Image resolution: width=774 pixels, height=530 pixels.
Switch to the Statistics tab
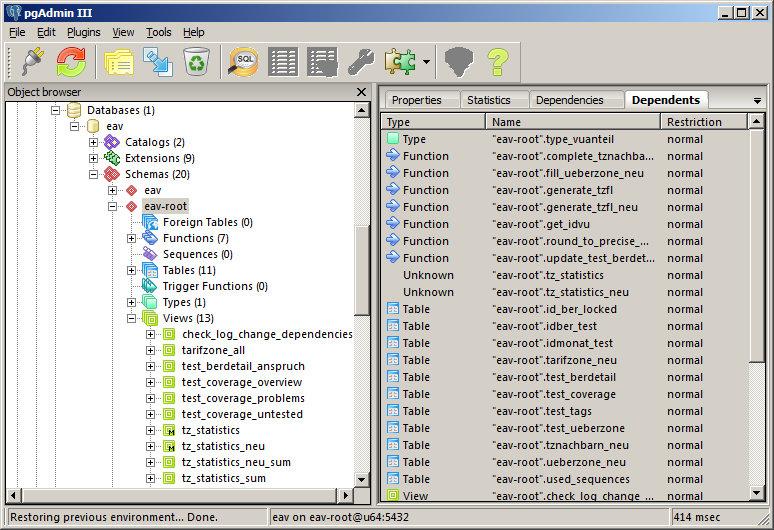488,100
